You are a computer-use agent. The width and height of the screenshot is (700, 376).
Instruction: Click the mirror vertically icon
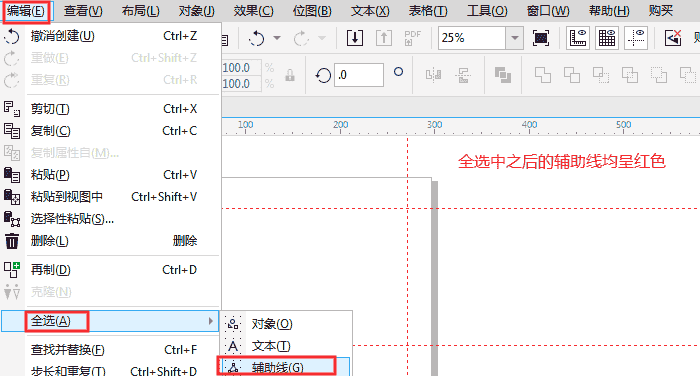pyautogui.click(x=462, y=75)
